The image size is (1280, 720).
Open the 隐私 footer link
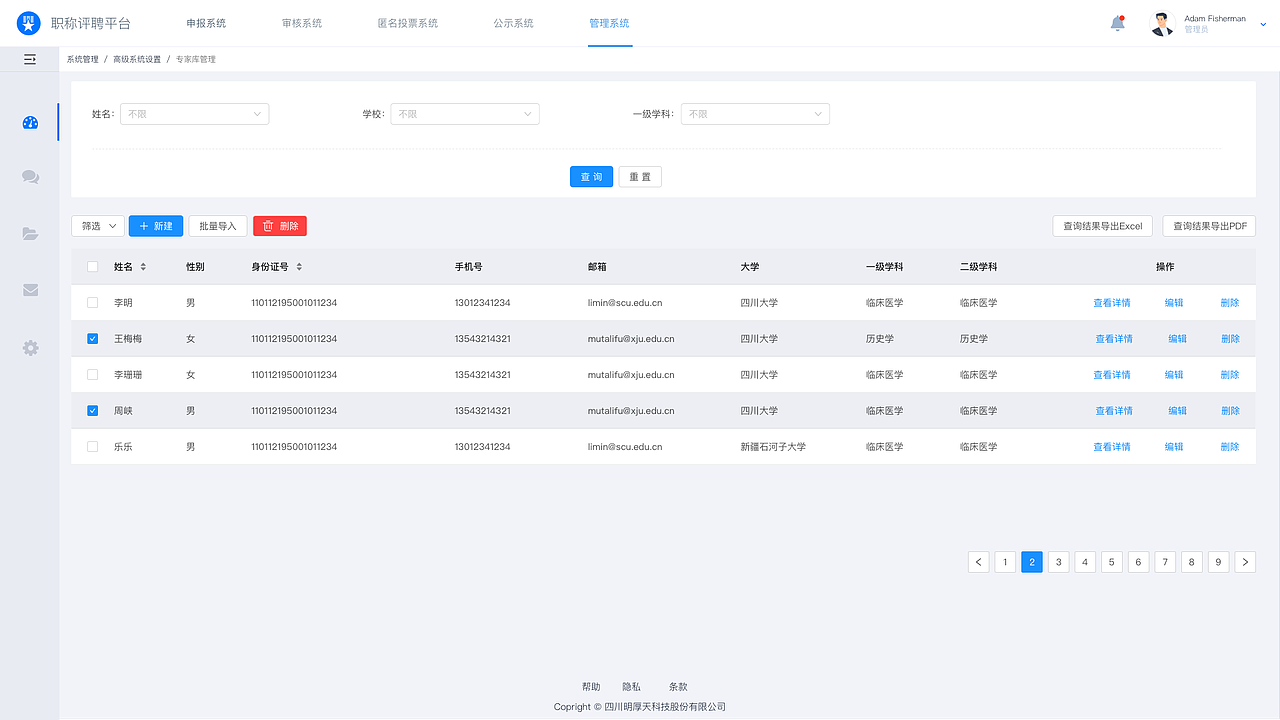[631, 687]
